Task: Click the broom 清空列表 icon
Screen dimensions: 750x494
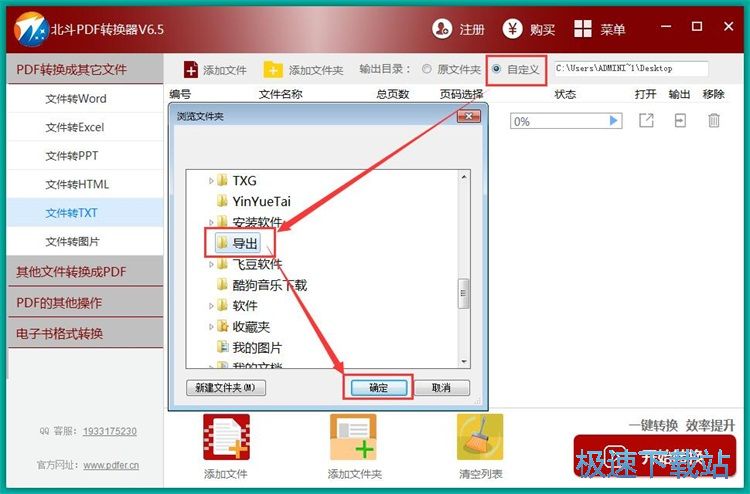Action: point(480,437)
